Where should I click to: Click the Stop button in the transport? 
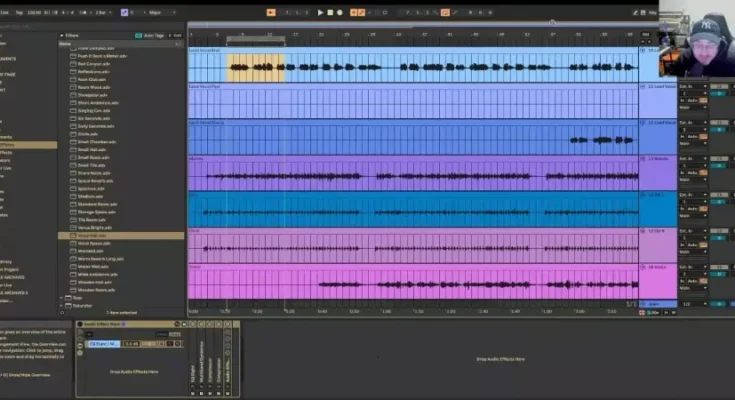point(330,12)
